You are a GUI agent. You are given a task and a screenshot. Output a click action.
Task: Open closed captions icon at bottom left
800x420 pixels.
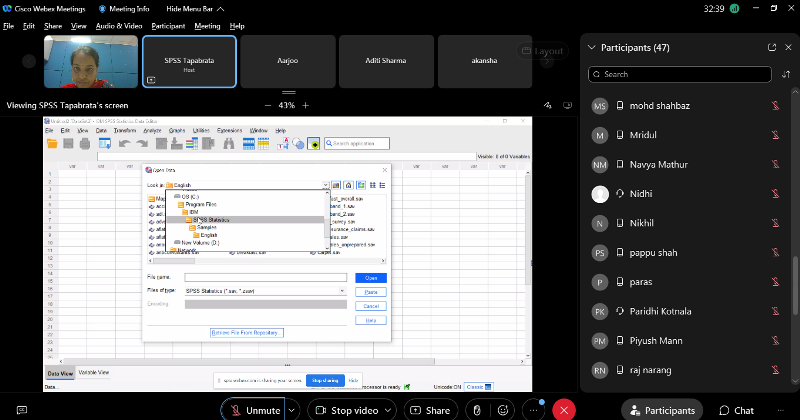click(x=21, y=410)
